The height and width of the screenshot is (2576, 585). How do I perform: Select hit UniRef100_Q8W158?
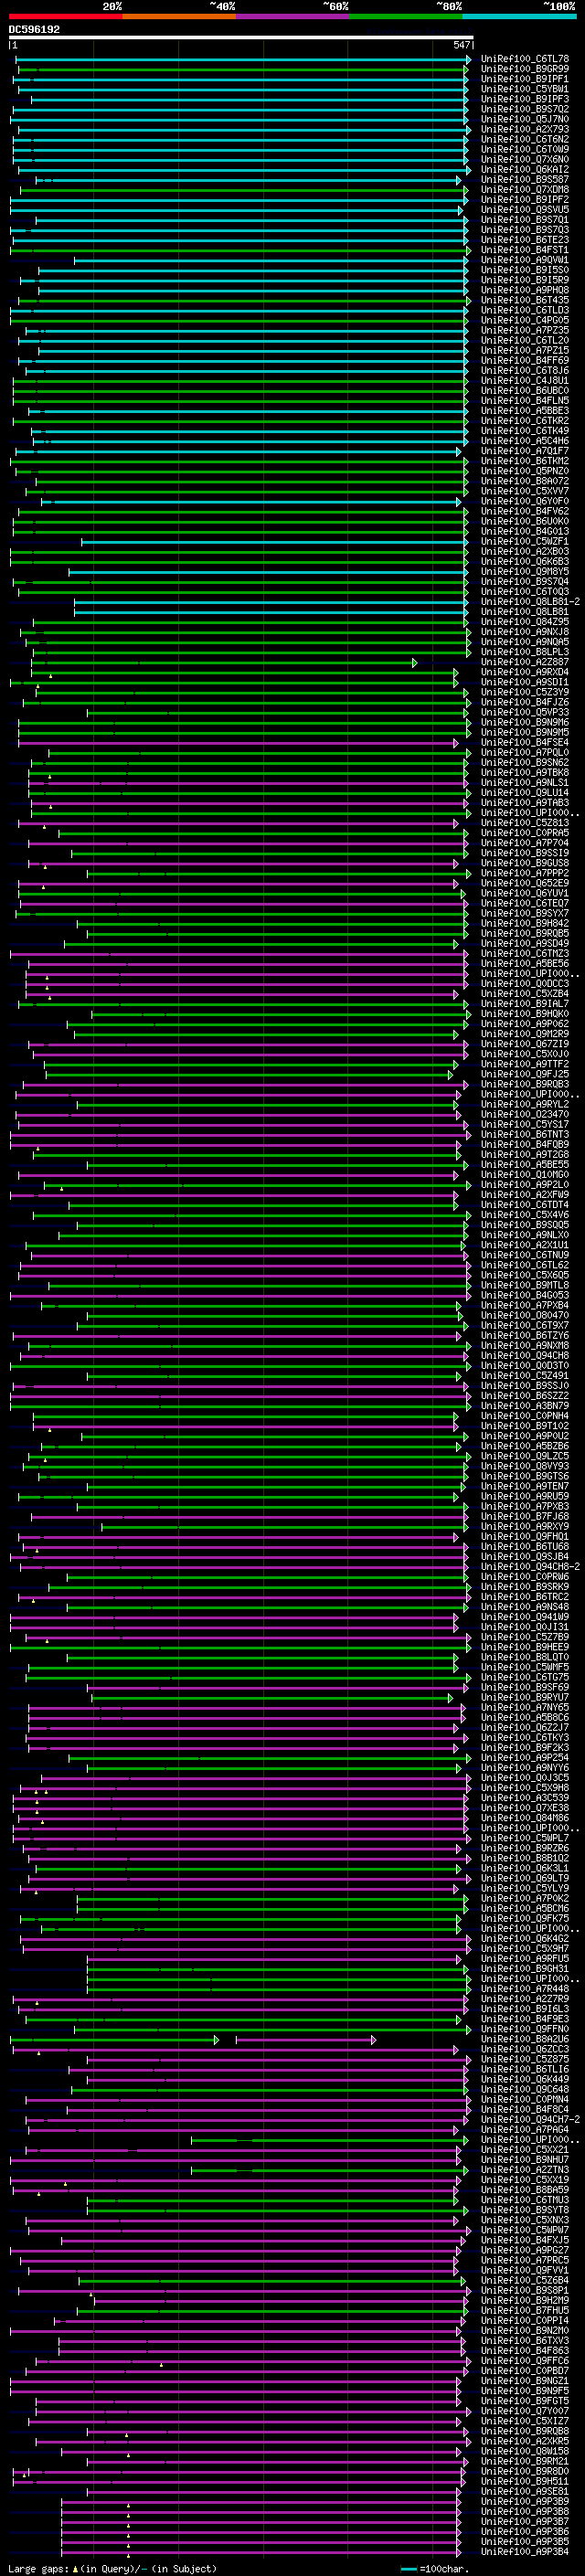coord(525,2451)
